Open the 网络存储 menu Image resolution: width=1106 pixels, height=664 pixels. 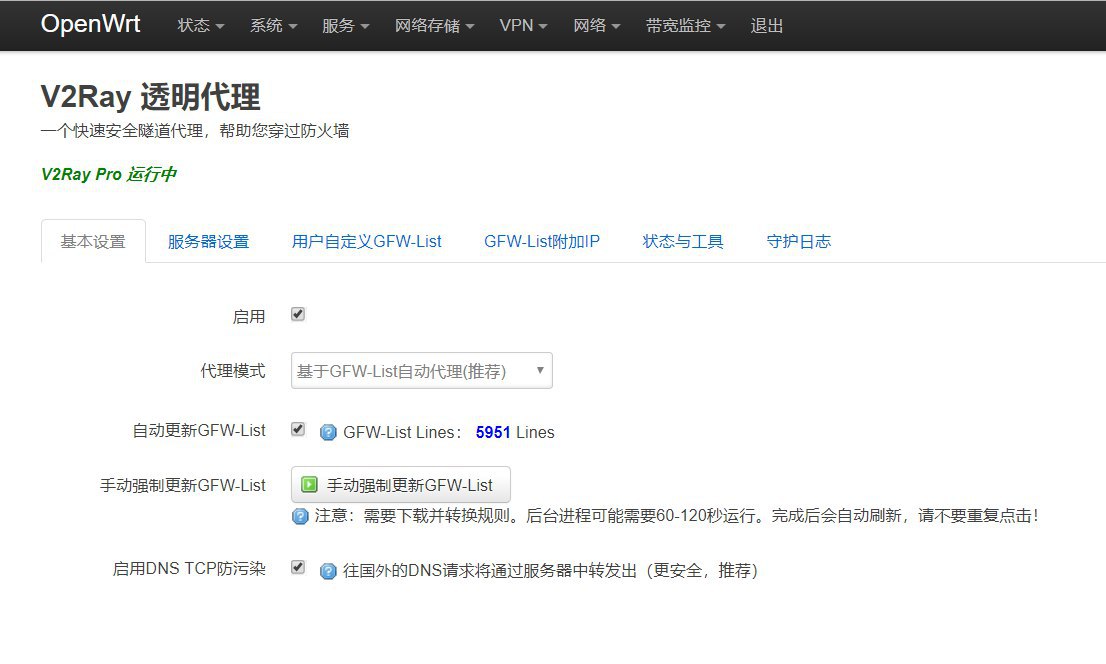pos(434,26)
